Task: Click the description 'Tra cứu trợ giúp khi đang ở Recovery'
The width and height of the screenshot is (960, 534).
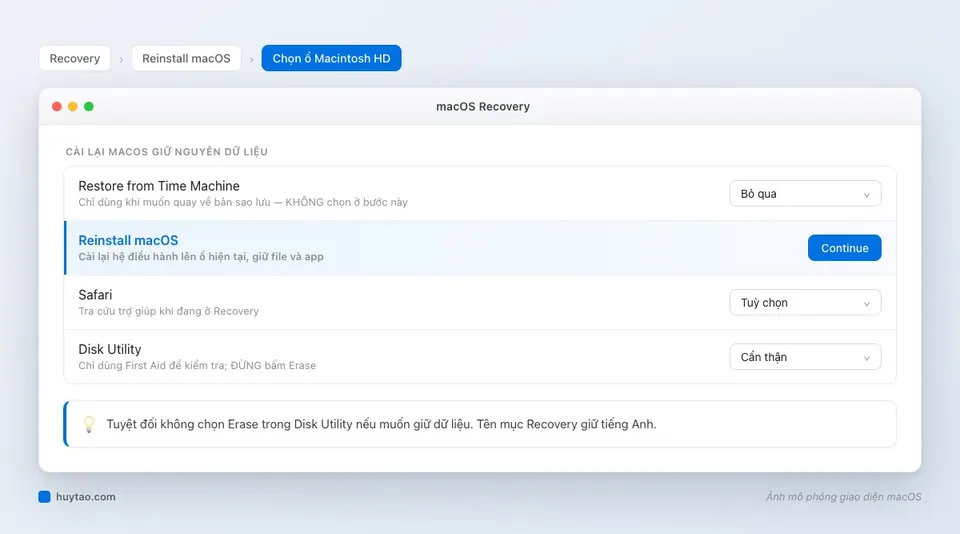Action: 168,311
